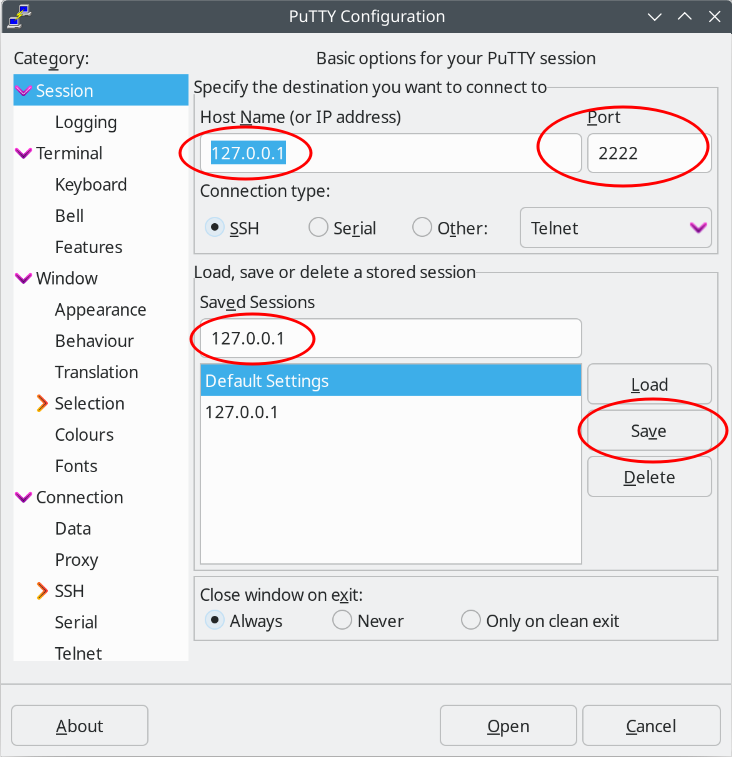732x757 pixels.
Task: Click the Host Name input field
Action: (390, 153)
